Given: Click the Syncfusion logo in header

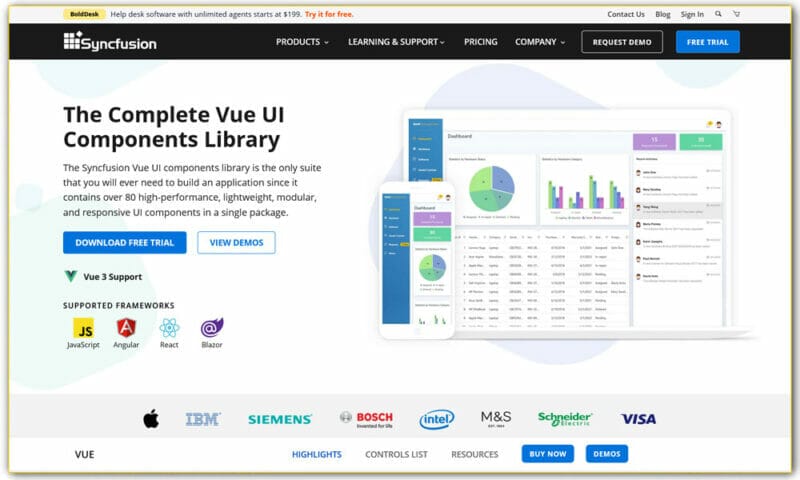Looking at the screenshot, I should click(109, 42).
